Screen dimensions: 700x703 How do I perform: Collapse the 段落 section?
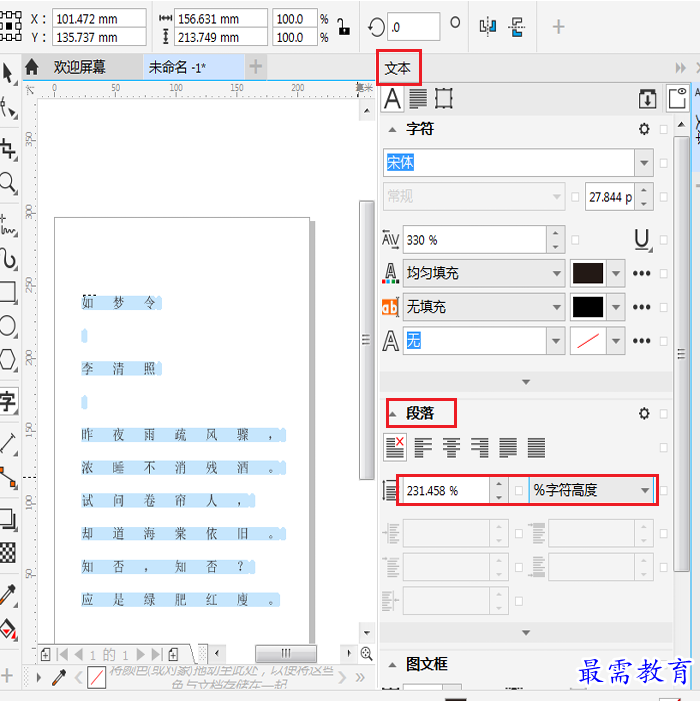(x=392, y=414)
